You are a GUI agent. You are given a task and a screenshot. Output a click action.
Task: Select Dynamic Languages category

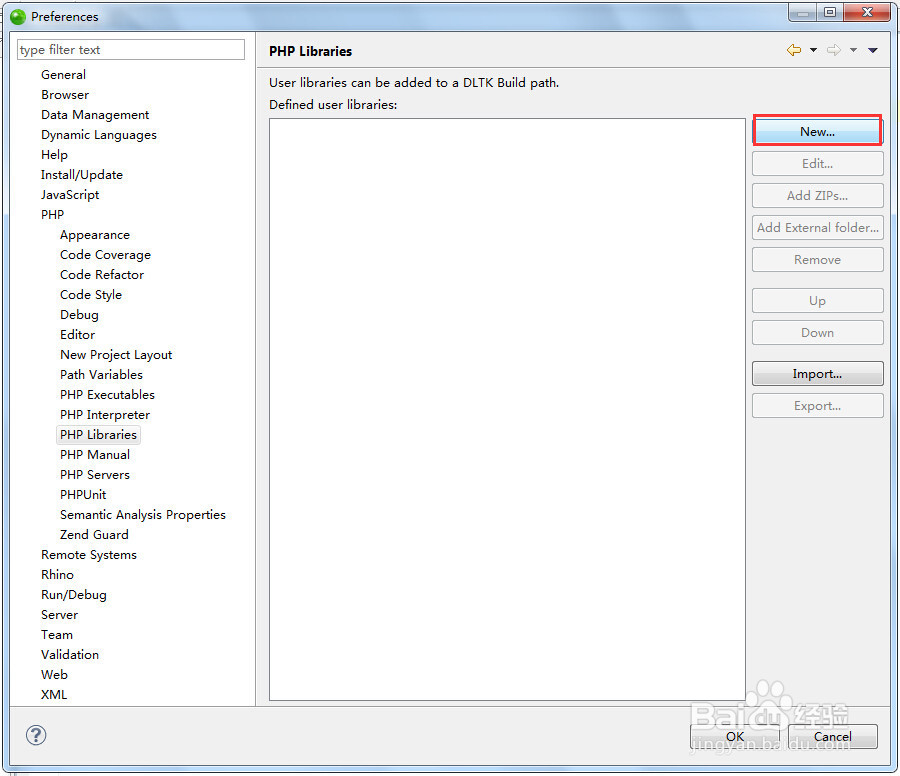[99, 135]
